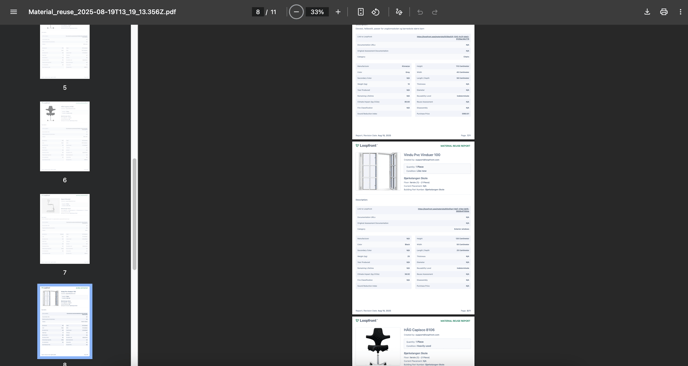Click the redo arrow in toolbar
688x366 pixels.
(x=435, y=12)
